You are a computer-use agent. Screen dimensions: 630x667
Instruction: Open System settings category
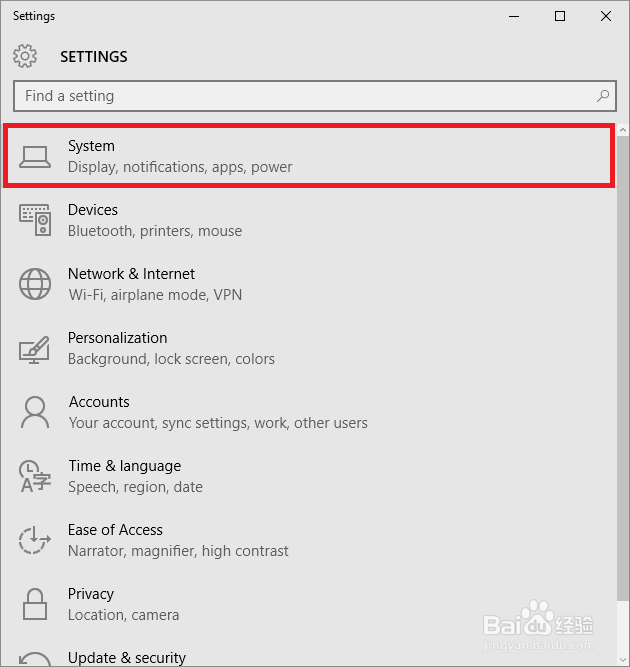point(91,146)
